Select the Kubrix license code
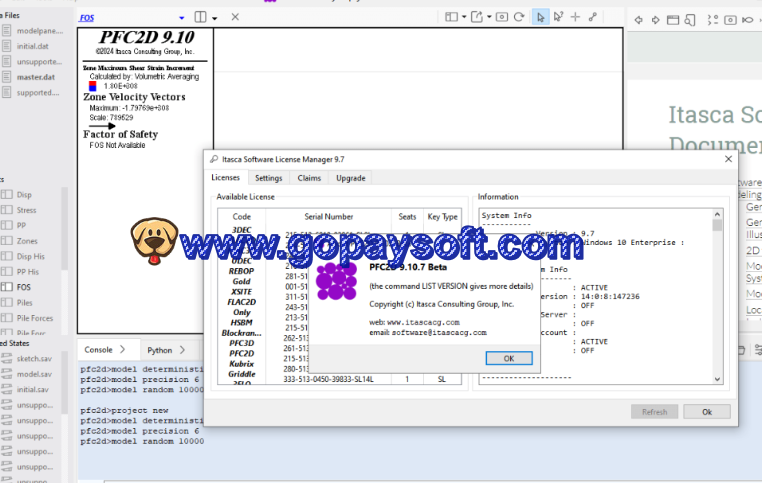The height and width of the screenshot is (483, 762). (x=242, y=364)
